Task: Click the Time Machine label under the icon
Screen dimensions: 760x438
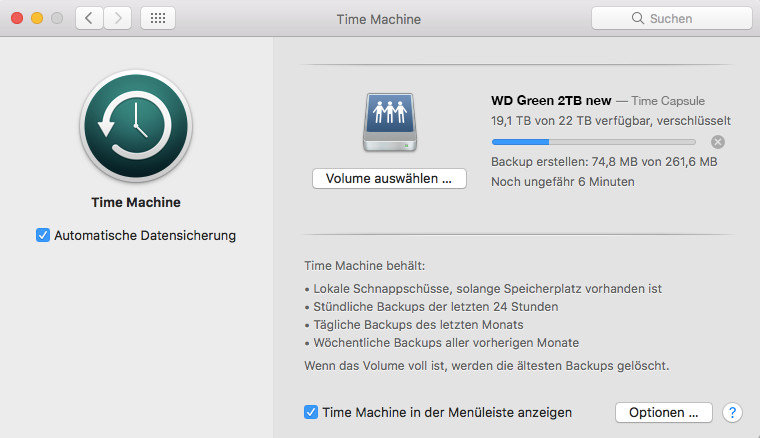Action: pos(136,203)
